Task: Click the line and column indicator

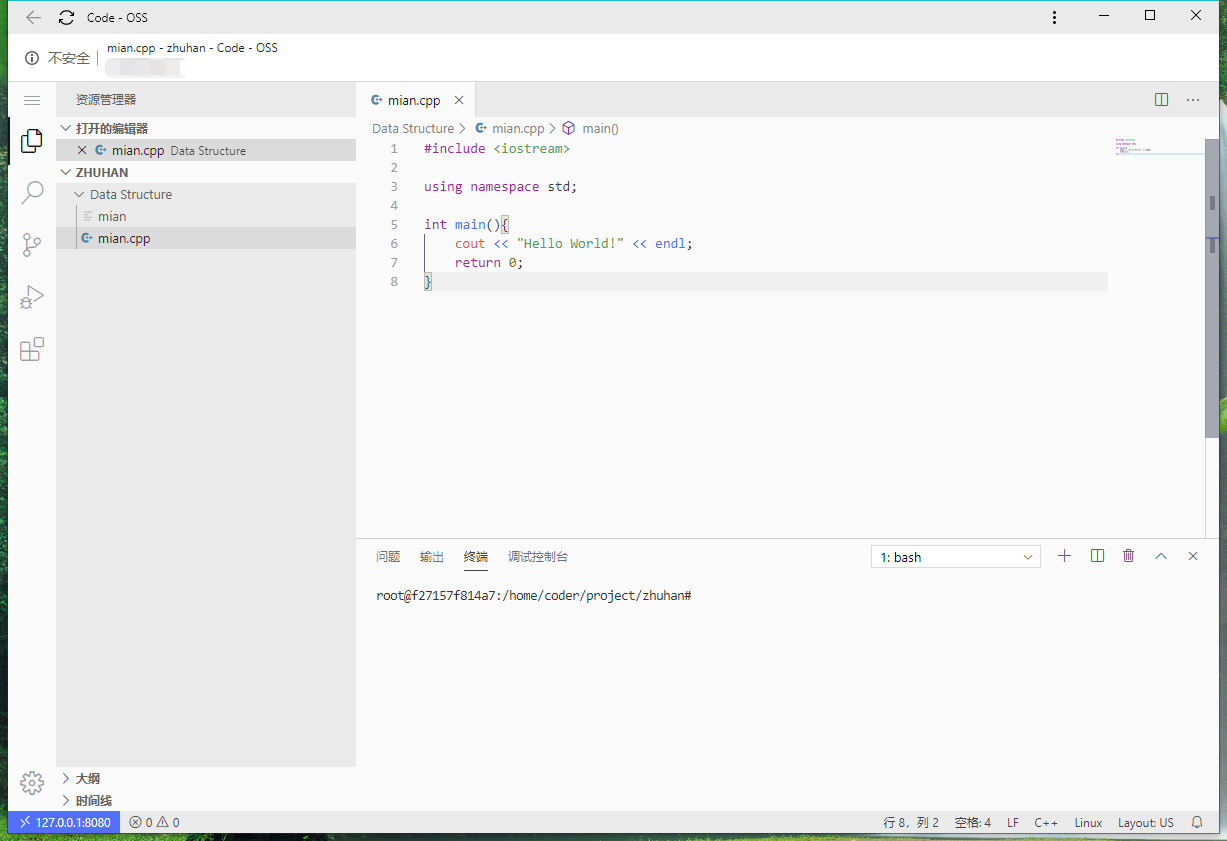Action: coord(911,822)
